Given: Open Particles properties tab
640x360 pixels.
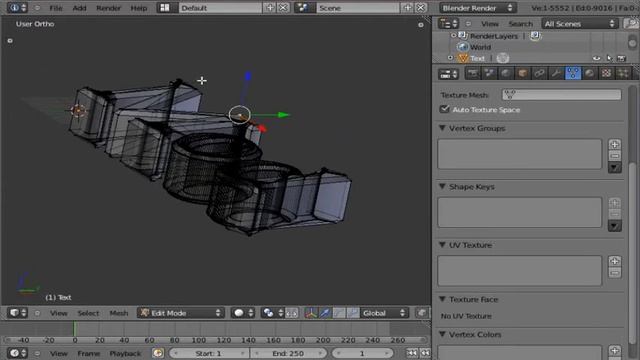Looking at the screenshot, I should click(623, 73).
